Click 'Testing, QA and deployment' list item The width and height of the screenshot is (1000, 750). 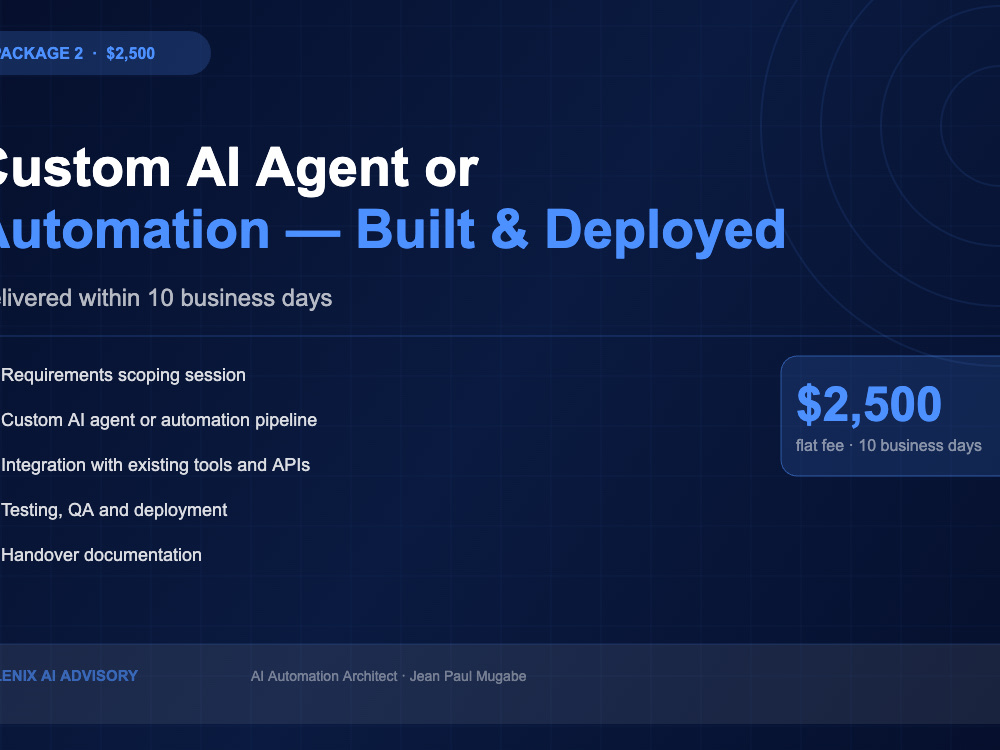click(114, 510)
